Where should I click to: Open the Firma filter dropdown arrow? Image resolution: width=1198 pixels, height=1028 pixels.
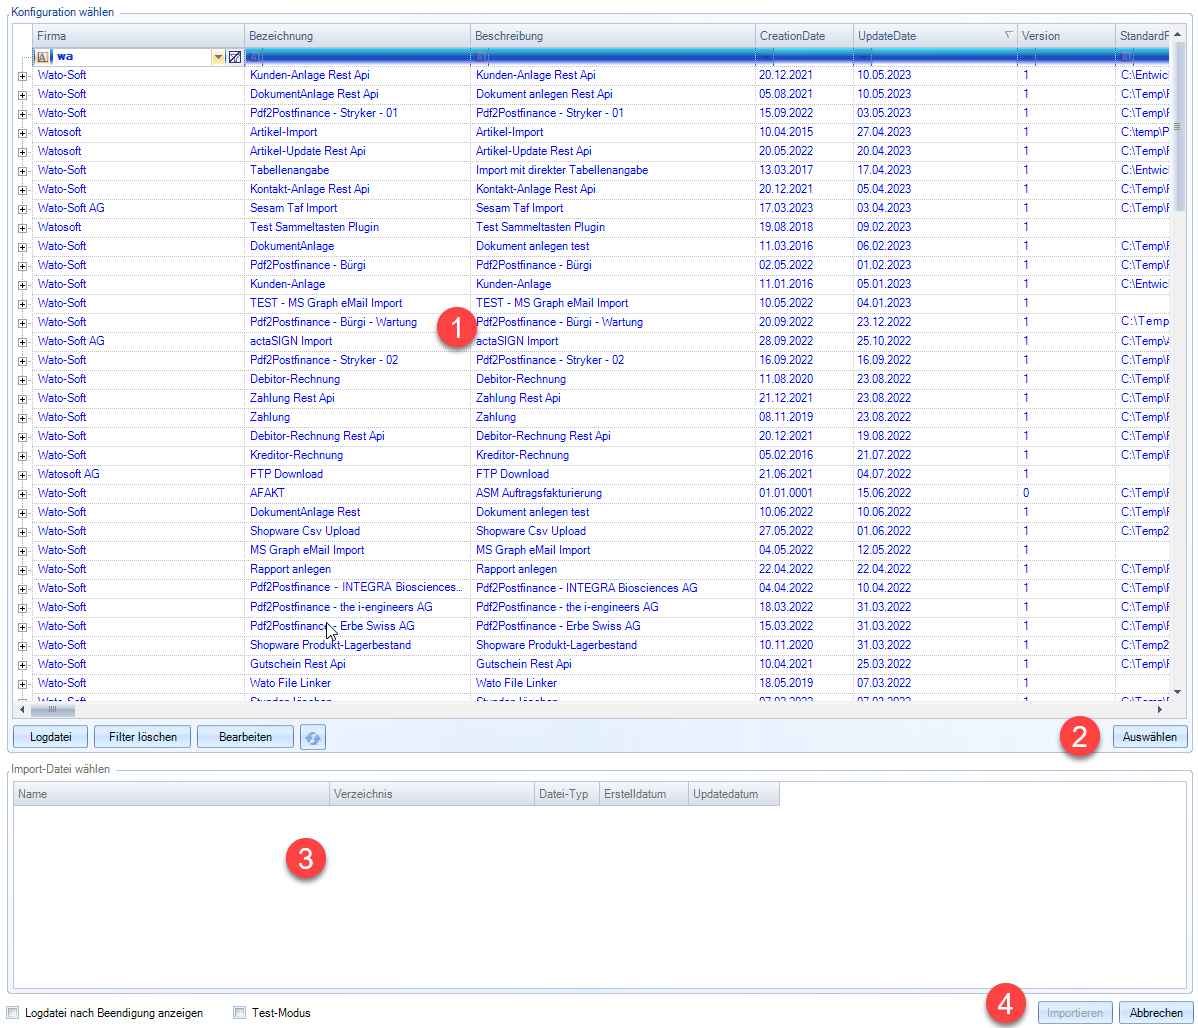point(218,57)
